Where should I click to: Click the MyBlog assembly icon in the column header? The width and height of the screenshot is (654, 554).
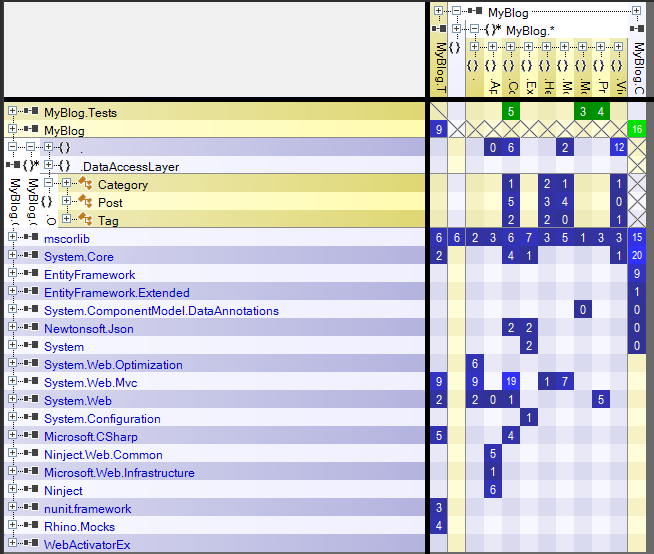coord(475,11)
